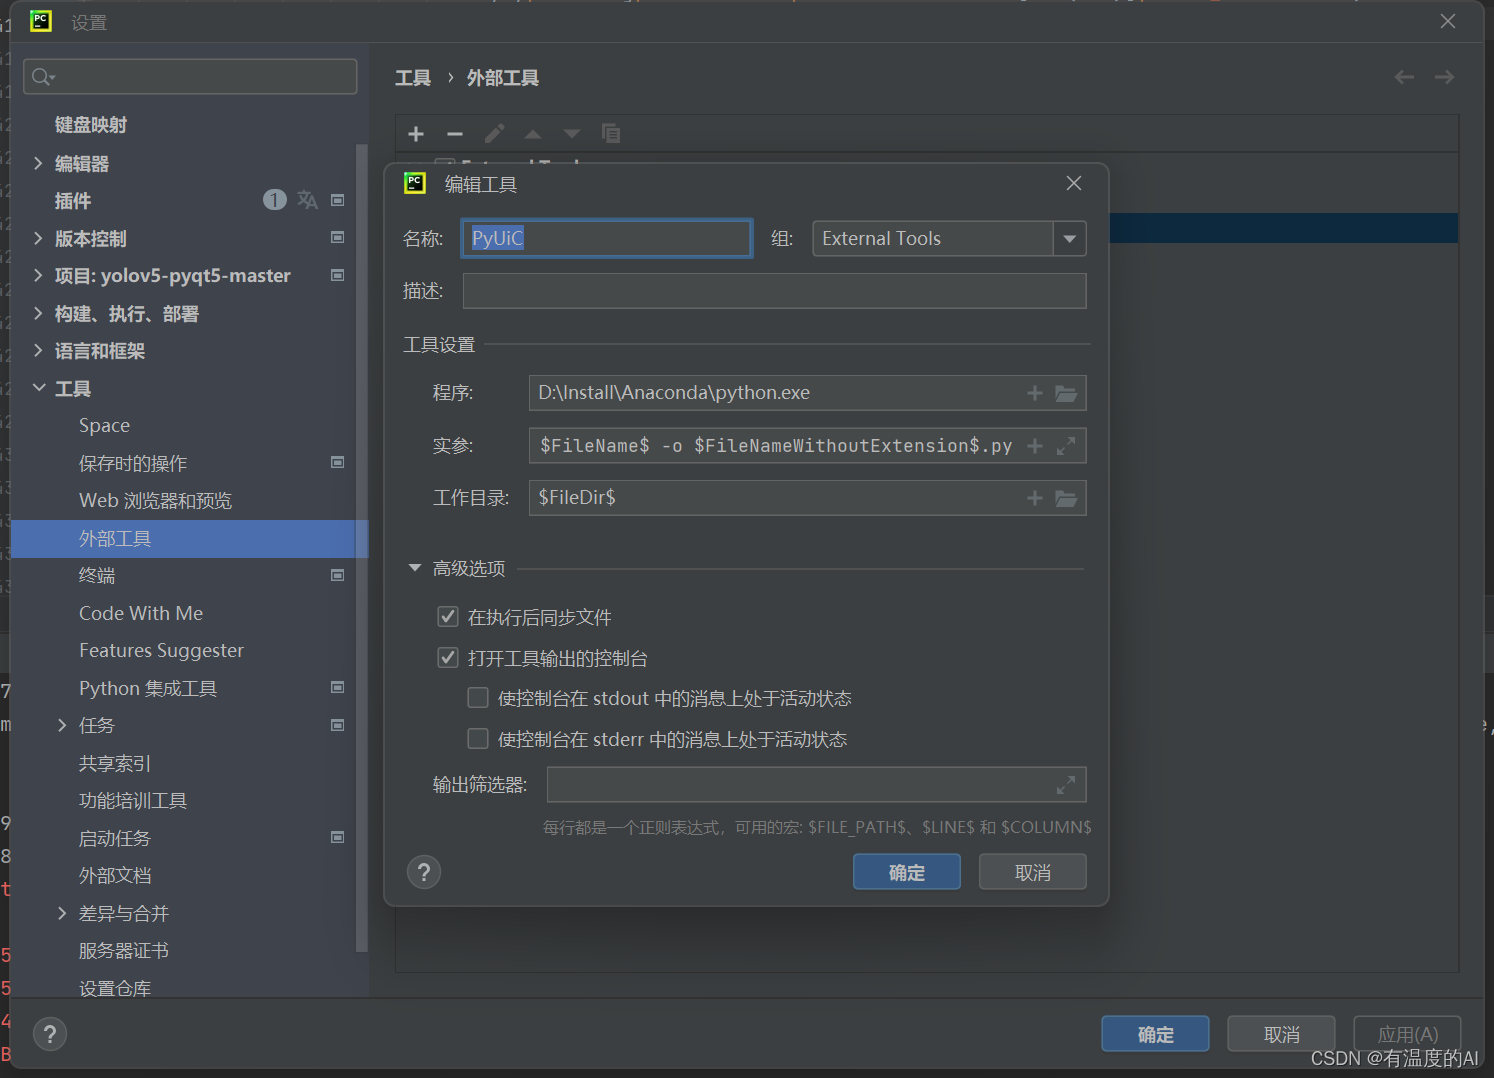The height and width of the screenshot is (1078, 1494).
Task: Open the 组 External Tools dropdown
Action: (x=1070, y=239)
